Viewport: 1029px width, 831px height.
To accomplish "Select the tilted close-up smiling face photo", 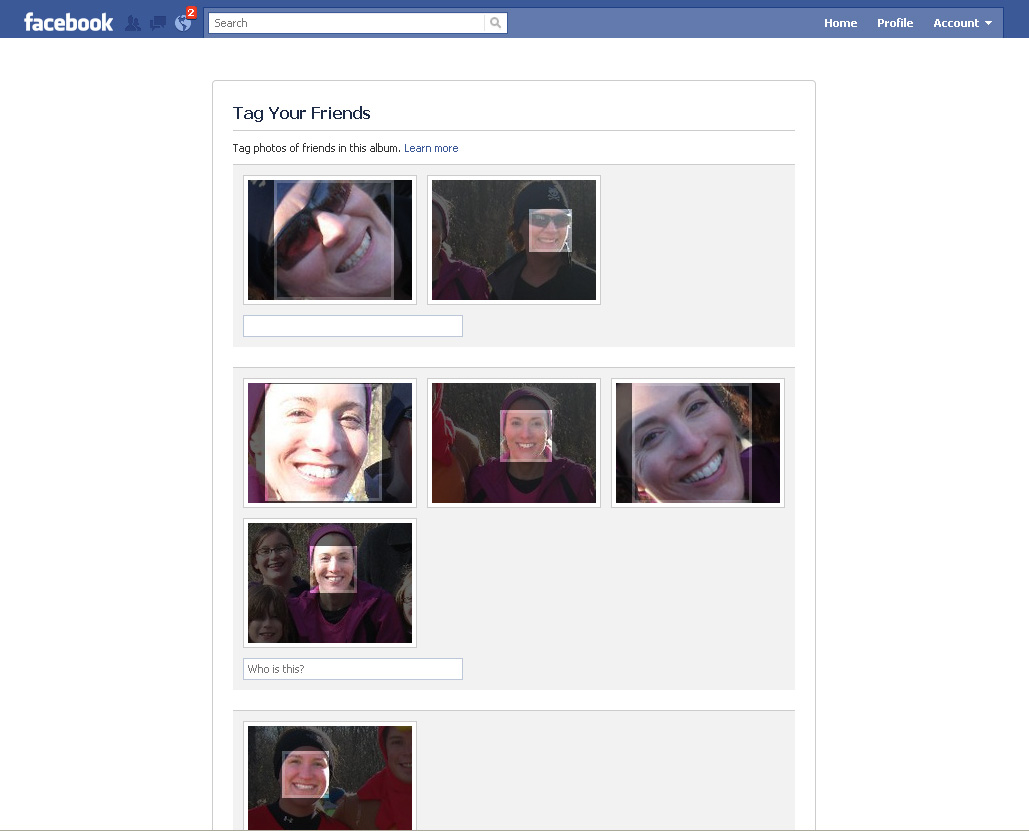I will [x=698, y=443].
